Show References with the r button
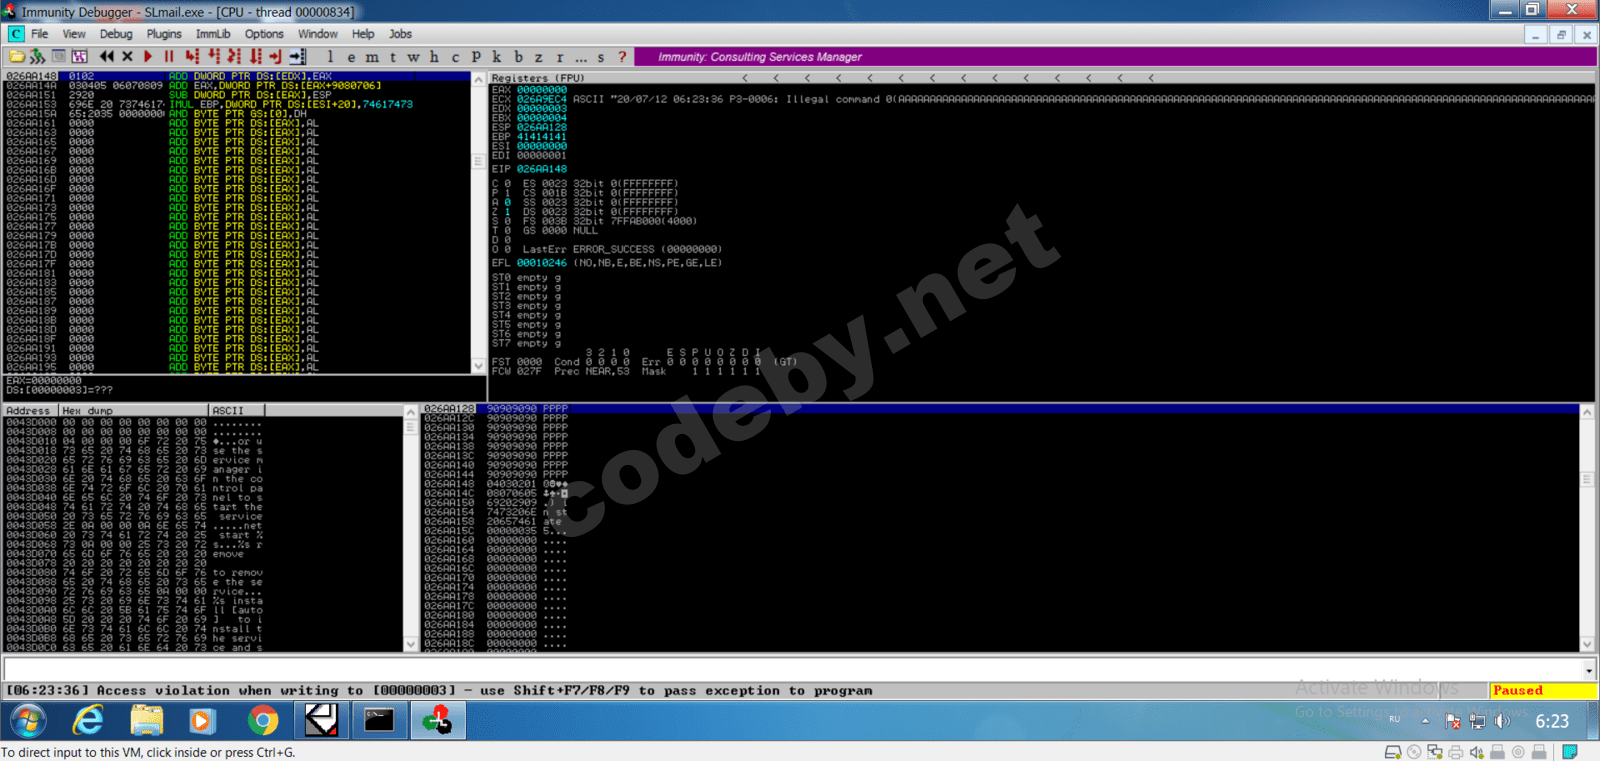The image size is (1600, 761). pos(560,57)
